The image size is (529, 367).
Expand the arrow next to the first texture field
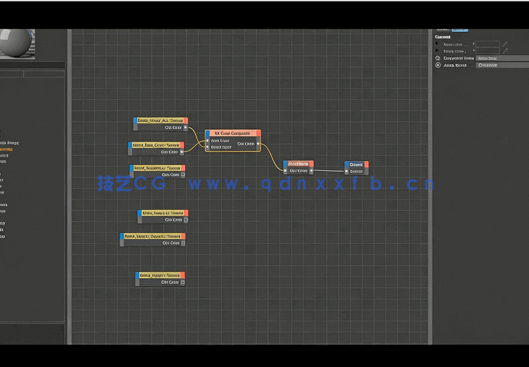coord(473,44)
